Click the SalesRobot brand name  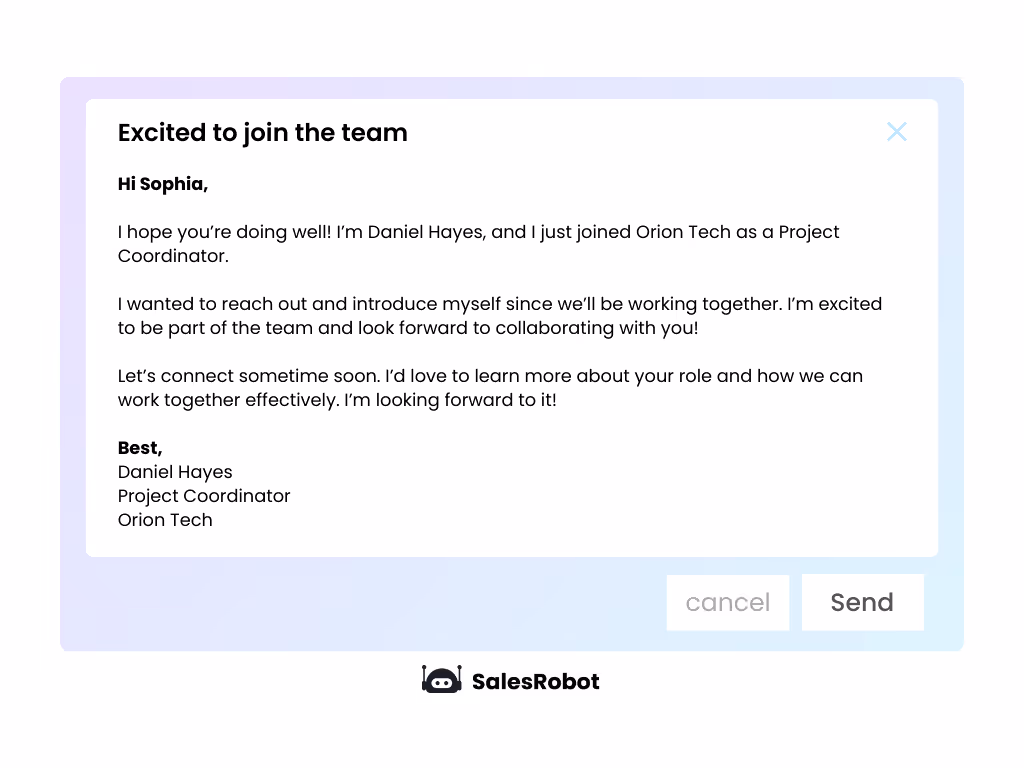click(x=535, y=681)
